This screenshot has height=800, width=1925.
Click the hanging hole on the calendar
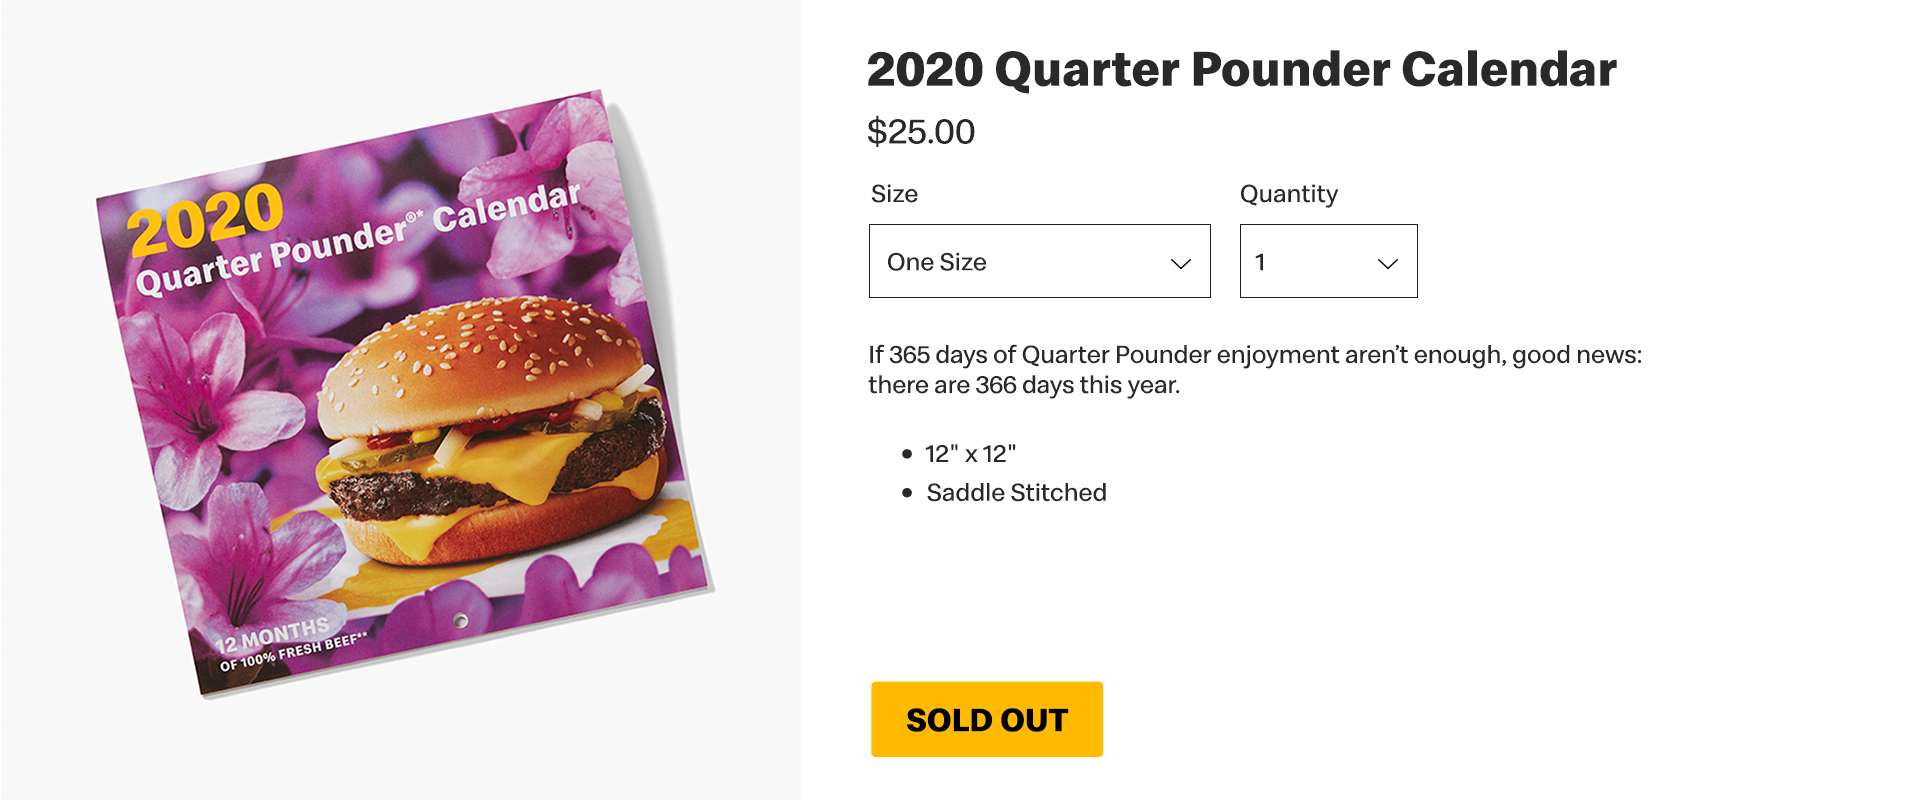pyautogui.click(x=460, y=621)
